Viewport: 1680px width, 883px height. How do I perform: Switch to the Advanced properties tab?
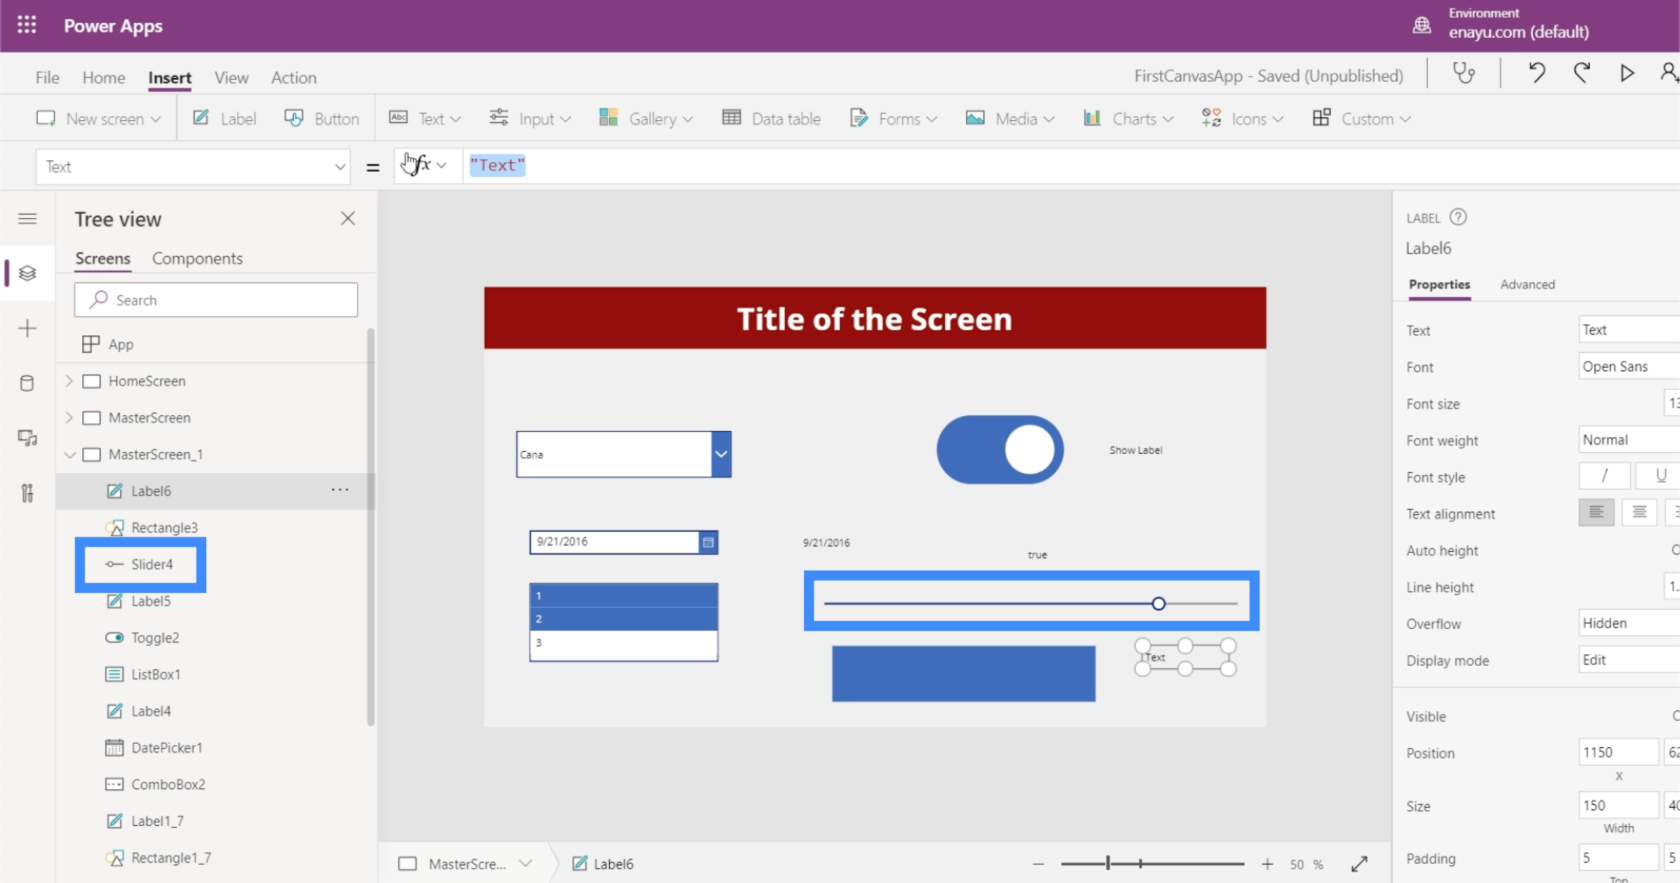[1527, 284]
